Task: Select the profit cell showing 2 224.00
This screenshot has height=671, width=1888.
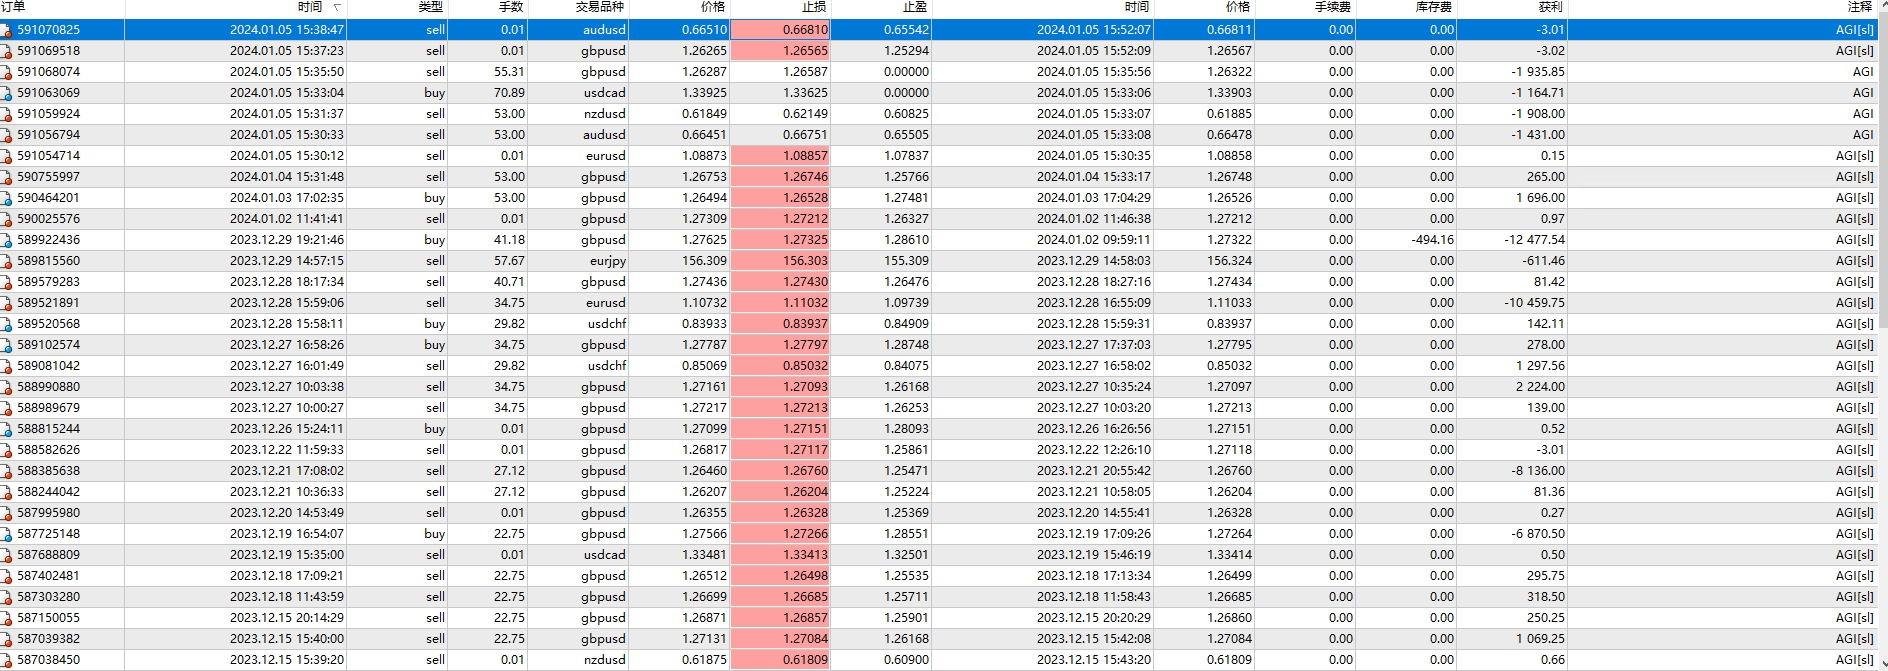Action: (1540, 387)
